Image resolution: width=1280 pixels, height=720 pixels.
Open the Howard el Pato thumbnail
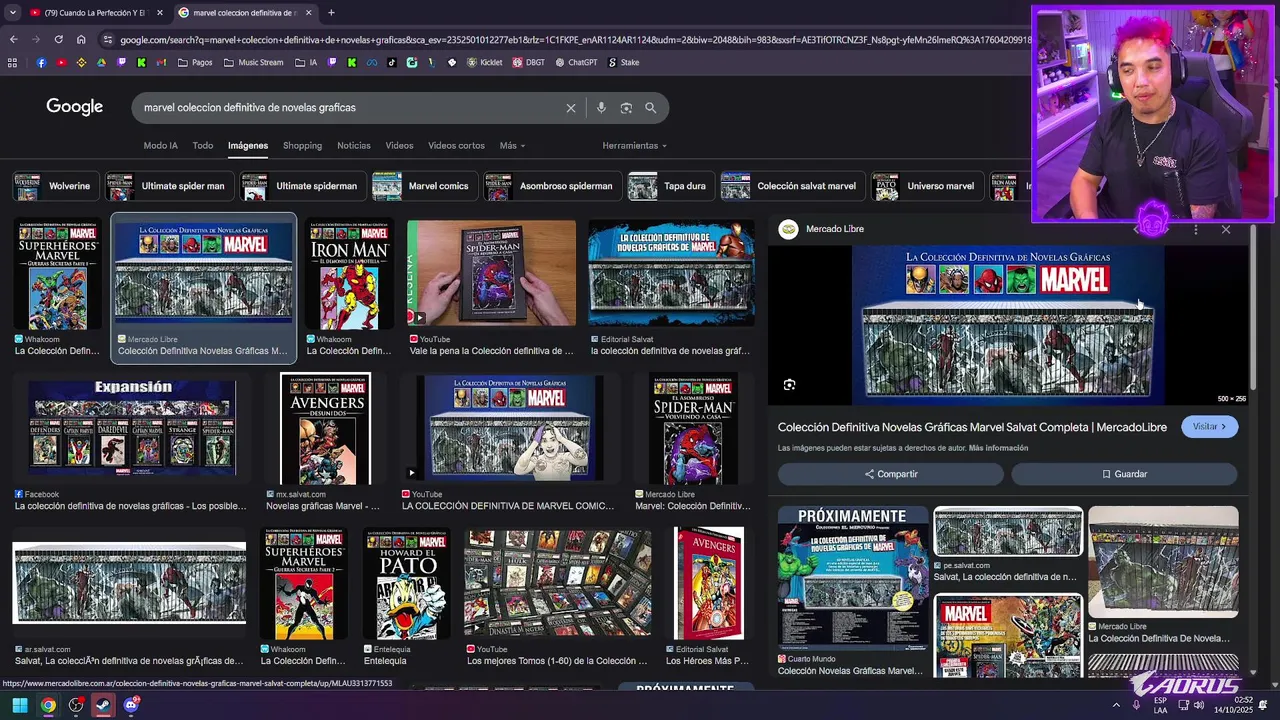point(406,584)
